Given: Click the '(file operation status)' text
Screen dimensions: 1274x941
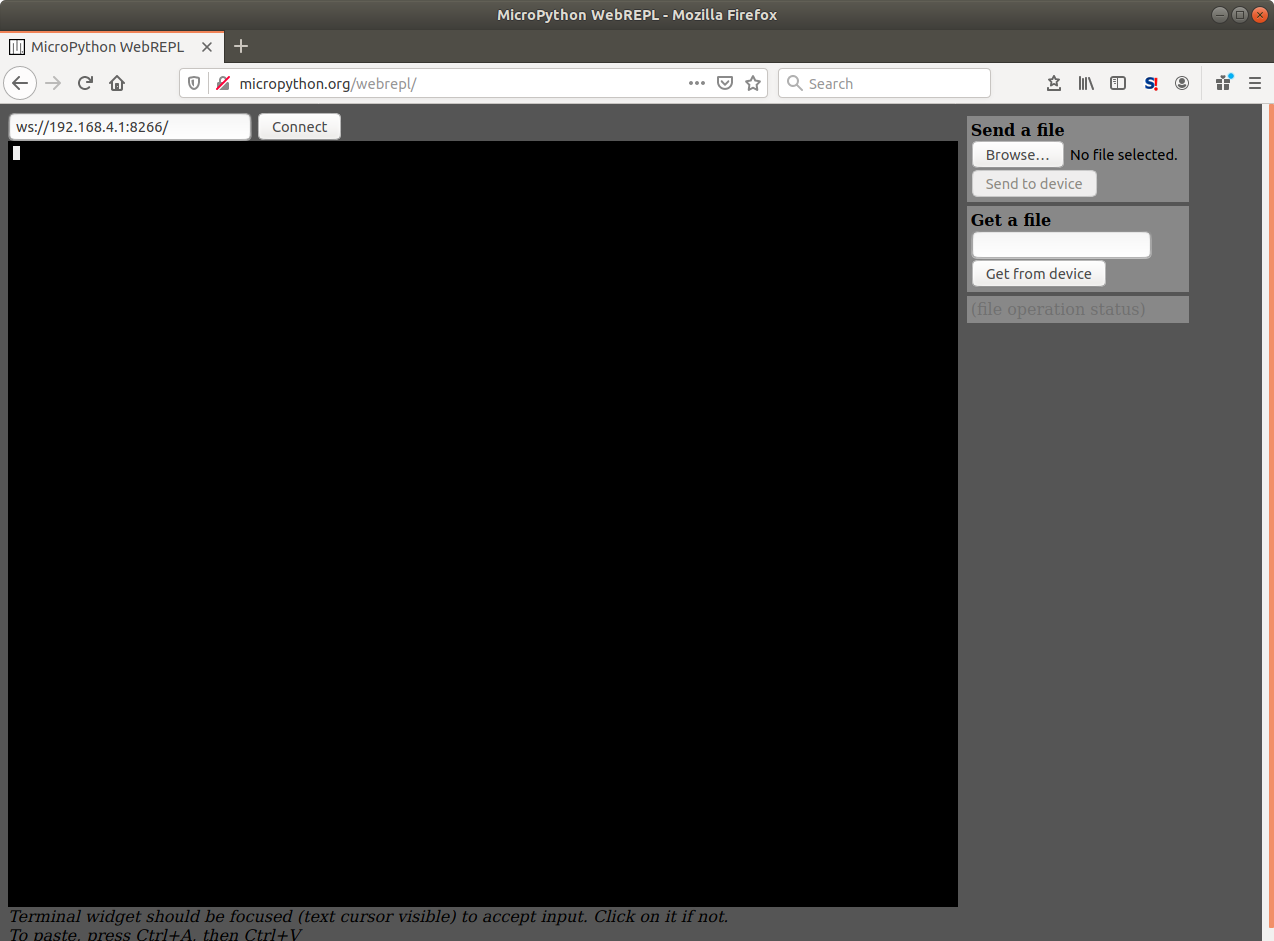Looking at the screenshot, I should pyautogui.click(x=1058, y=309).
